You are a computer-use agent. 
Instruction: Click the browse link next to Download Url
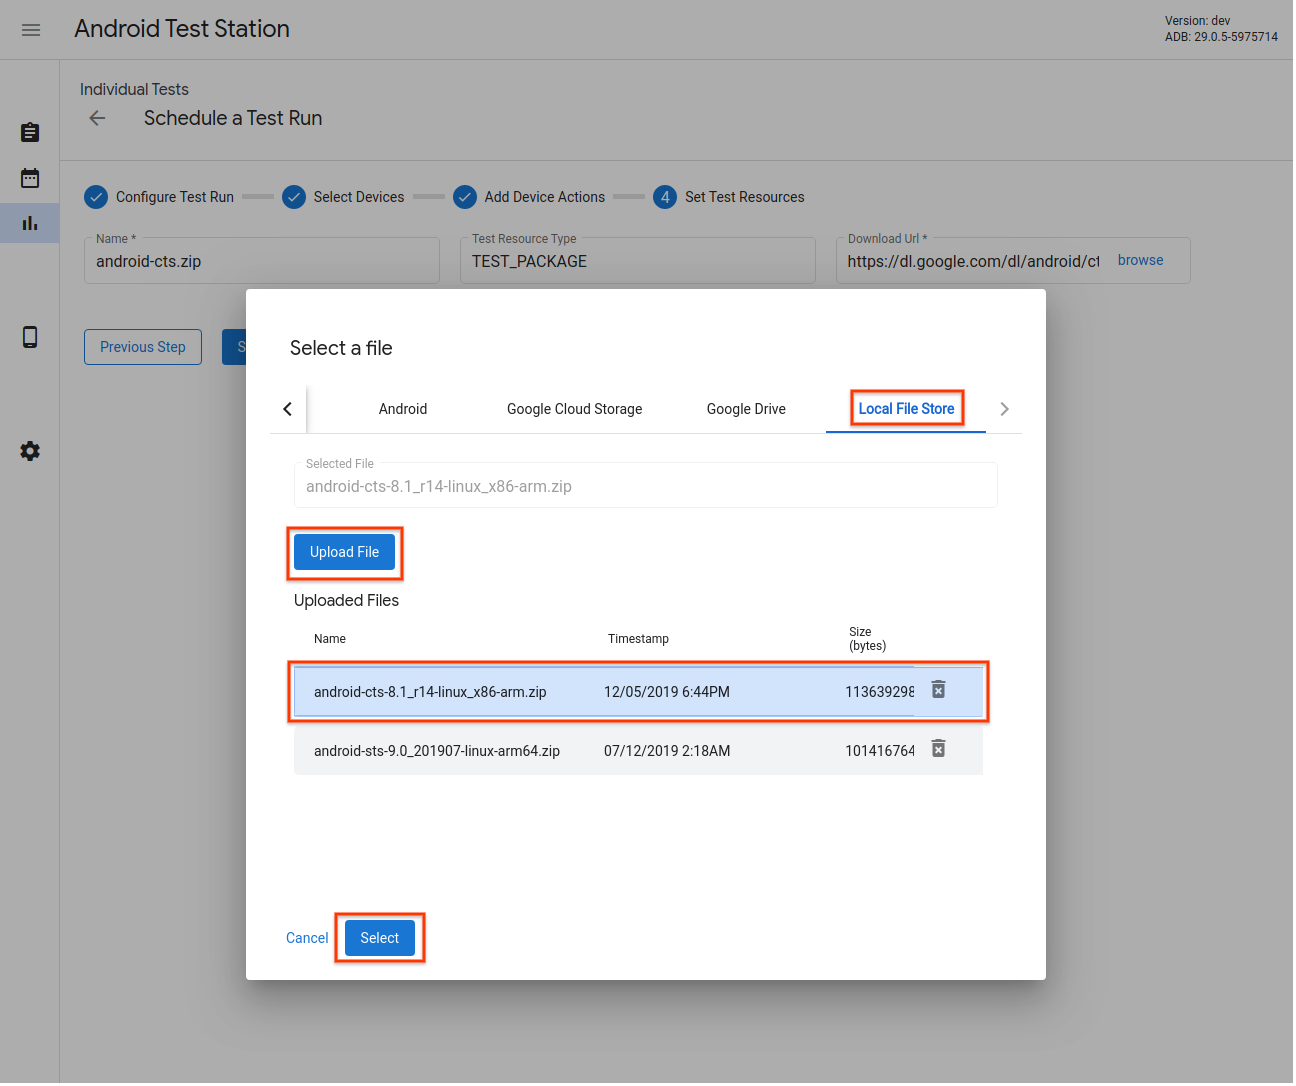point(1140,260)
